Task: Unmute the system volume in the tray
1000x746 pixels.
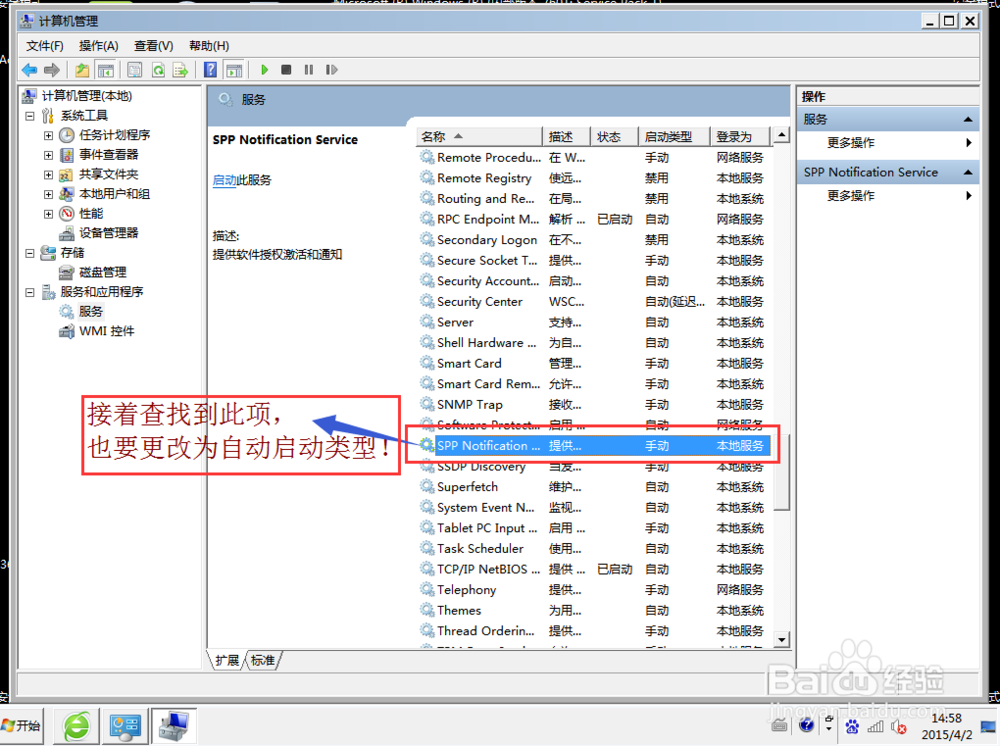Action: [x=898, y=727]
